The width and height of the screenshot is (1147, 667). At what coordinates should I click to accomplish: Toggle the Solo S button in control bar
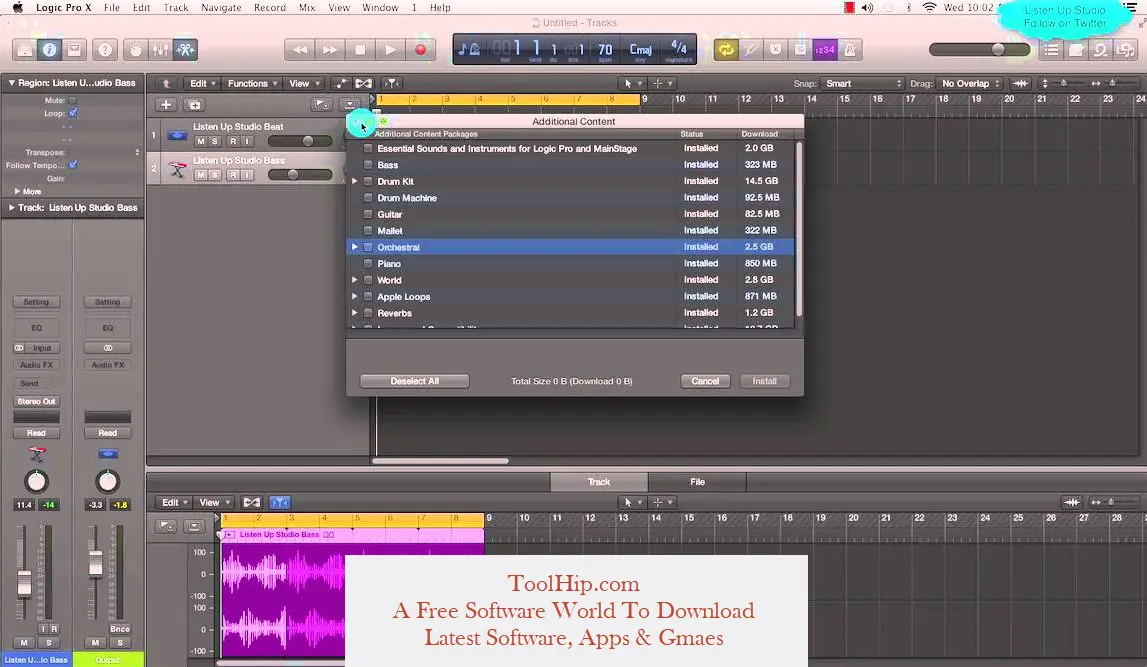[x=800, y=50]
